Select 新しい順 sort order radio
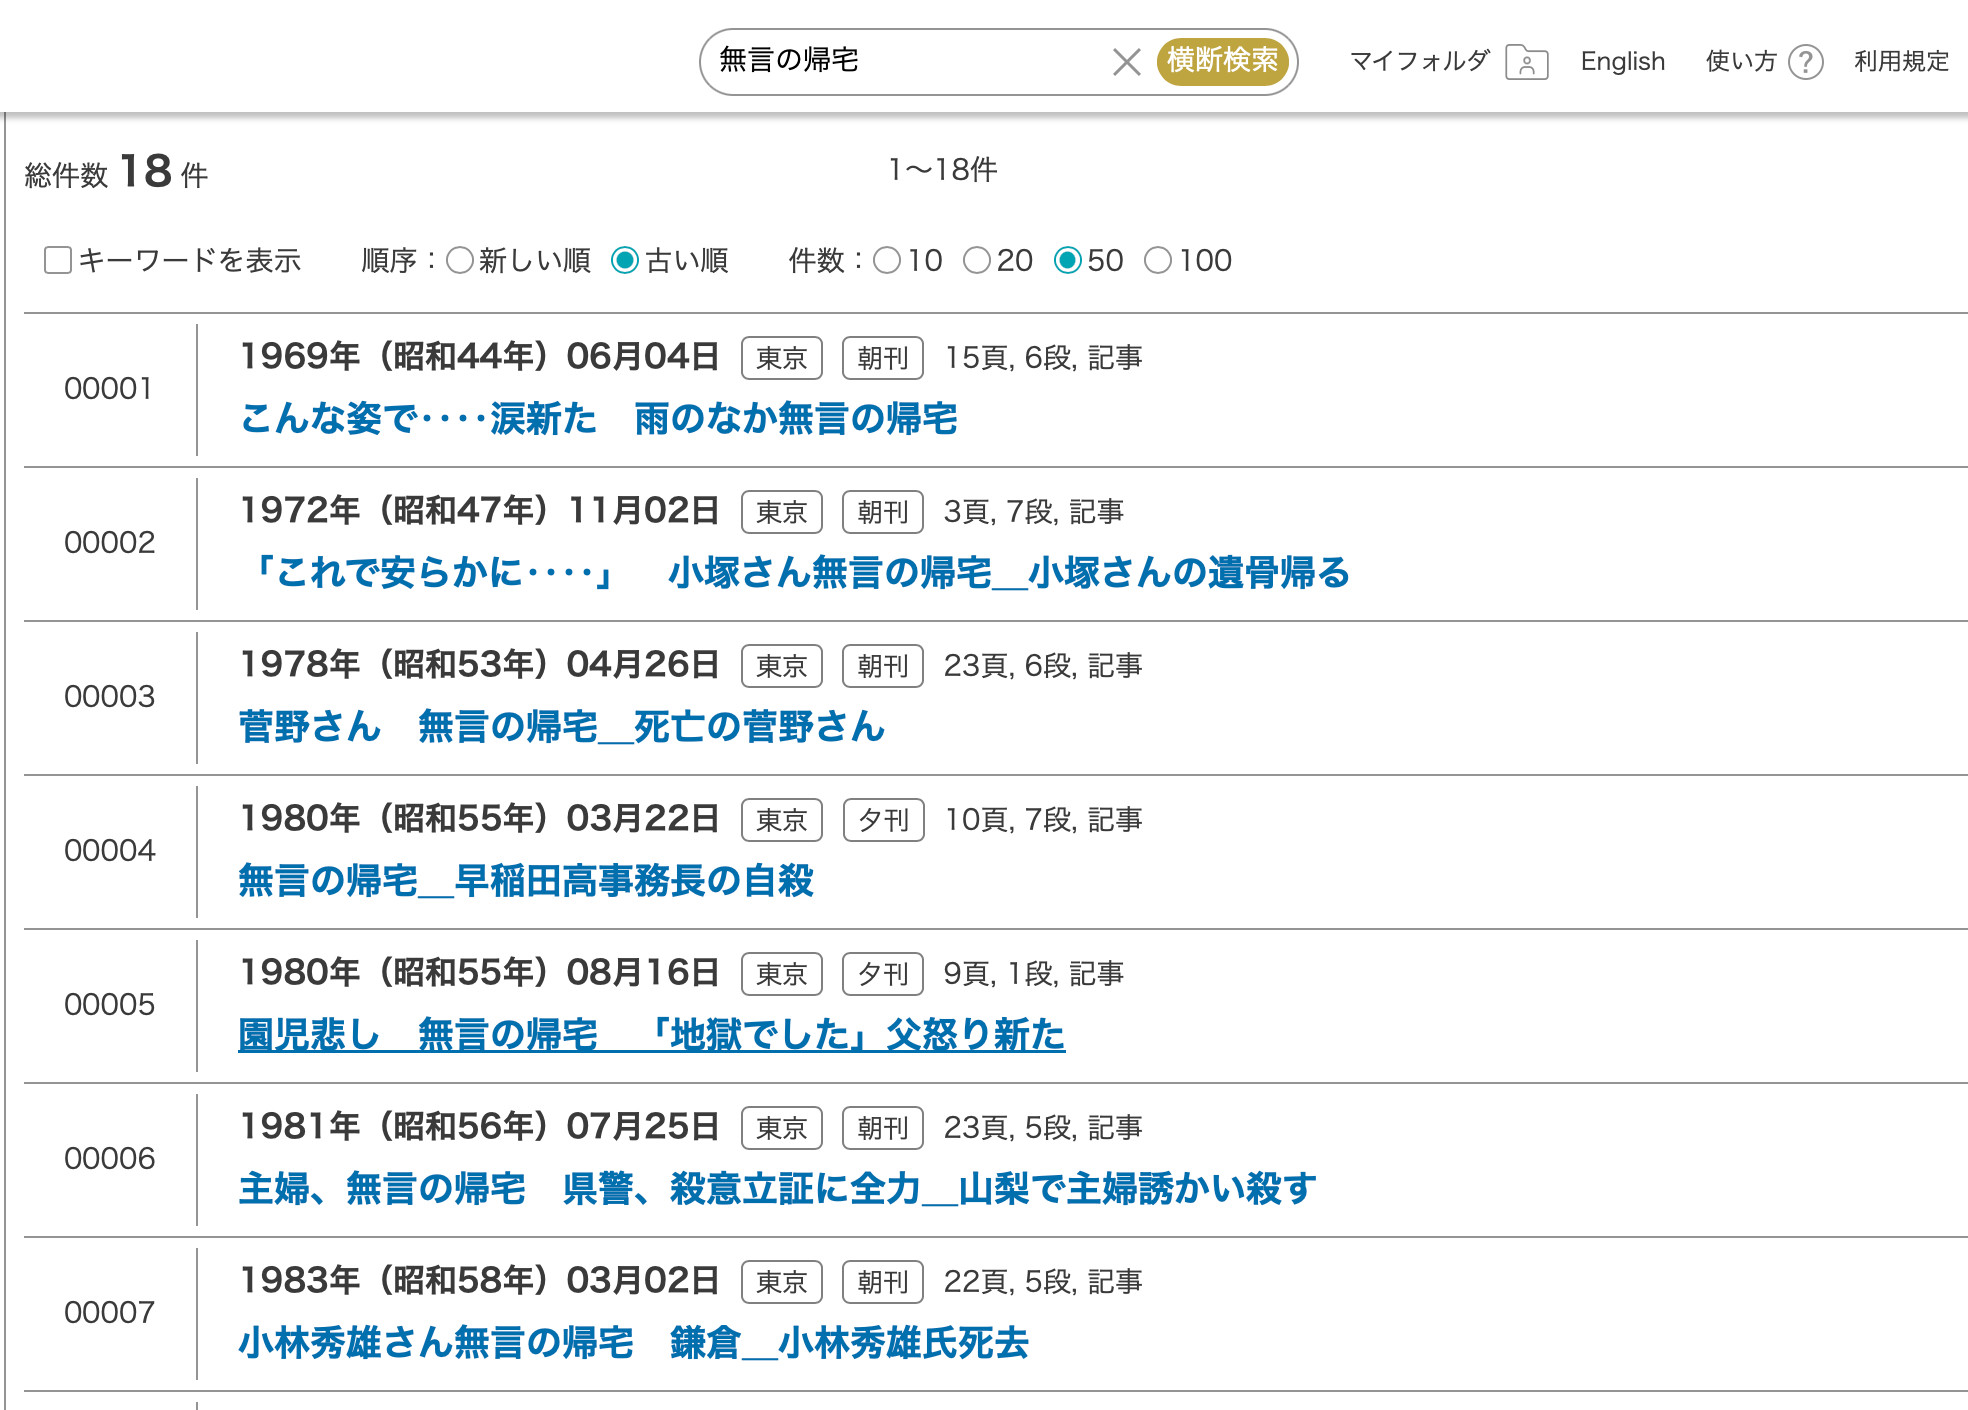This screenshot has height=1410, width=1968. 460,261
